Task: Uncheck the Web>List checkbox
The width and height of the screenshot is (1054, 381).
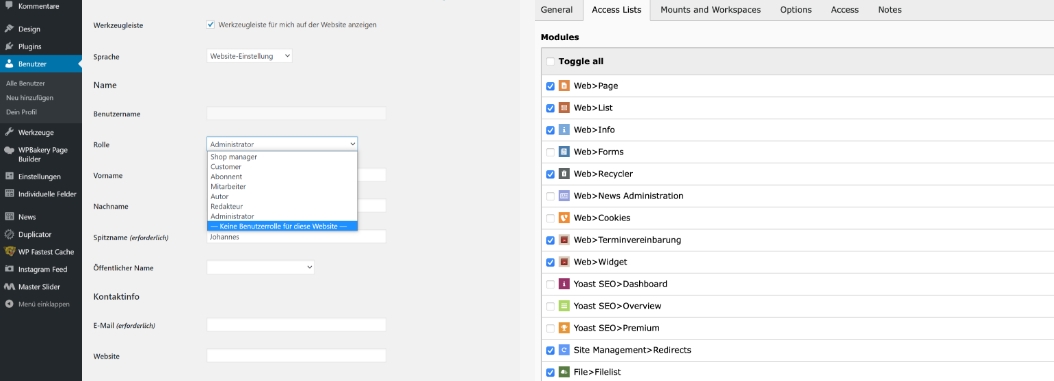Action: pyautogui.click(x=551, y=108)
